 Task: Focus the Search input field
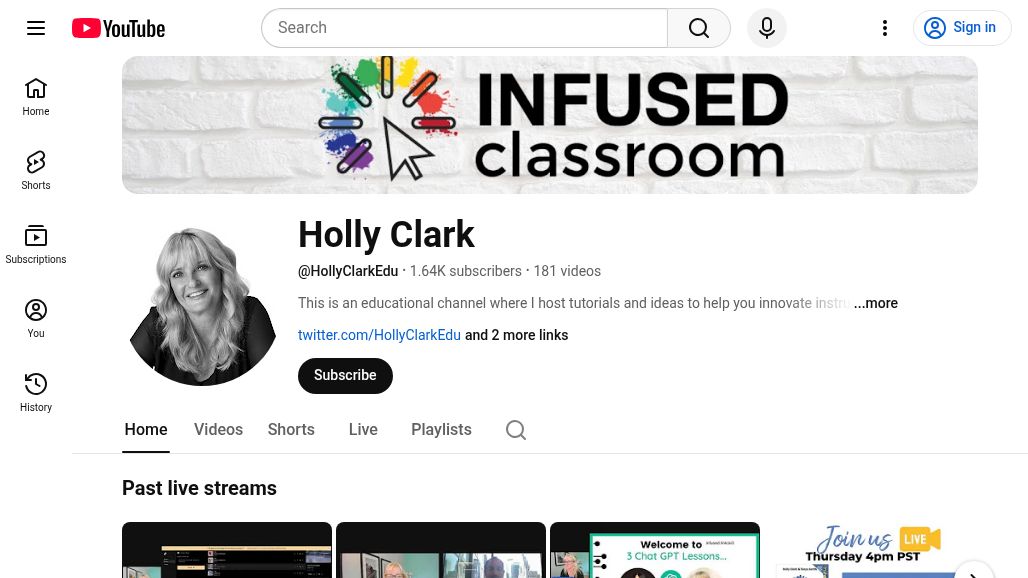465,28
